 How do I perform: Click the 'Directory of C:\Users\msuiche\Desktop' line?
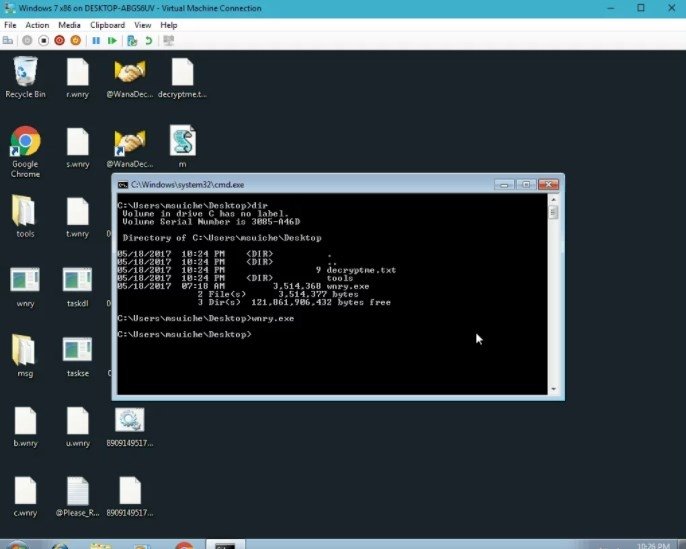(222, 238)
